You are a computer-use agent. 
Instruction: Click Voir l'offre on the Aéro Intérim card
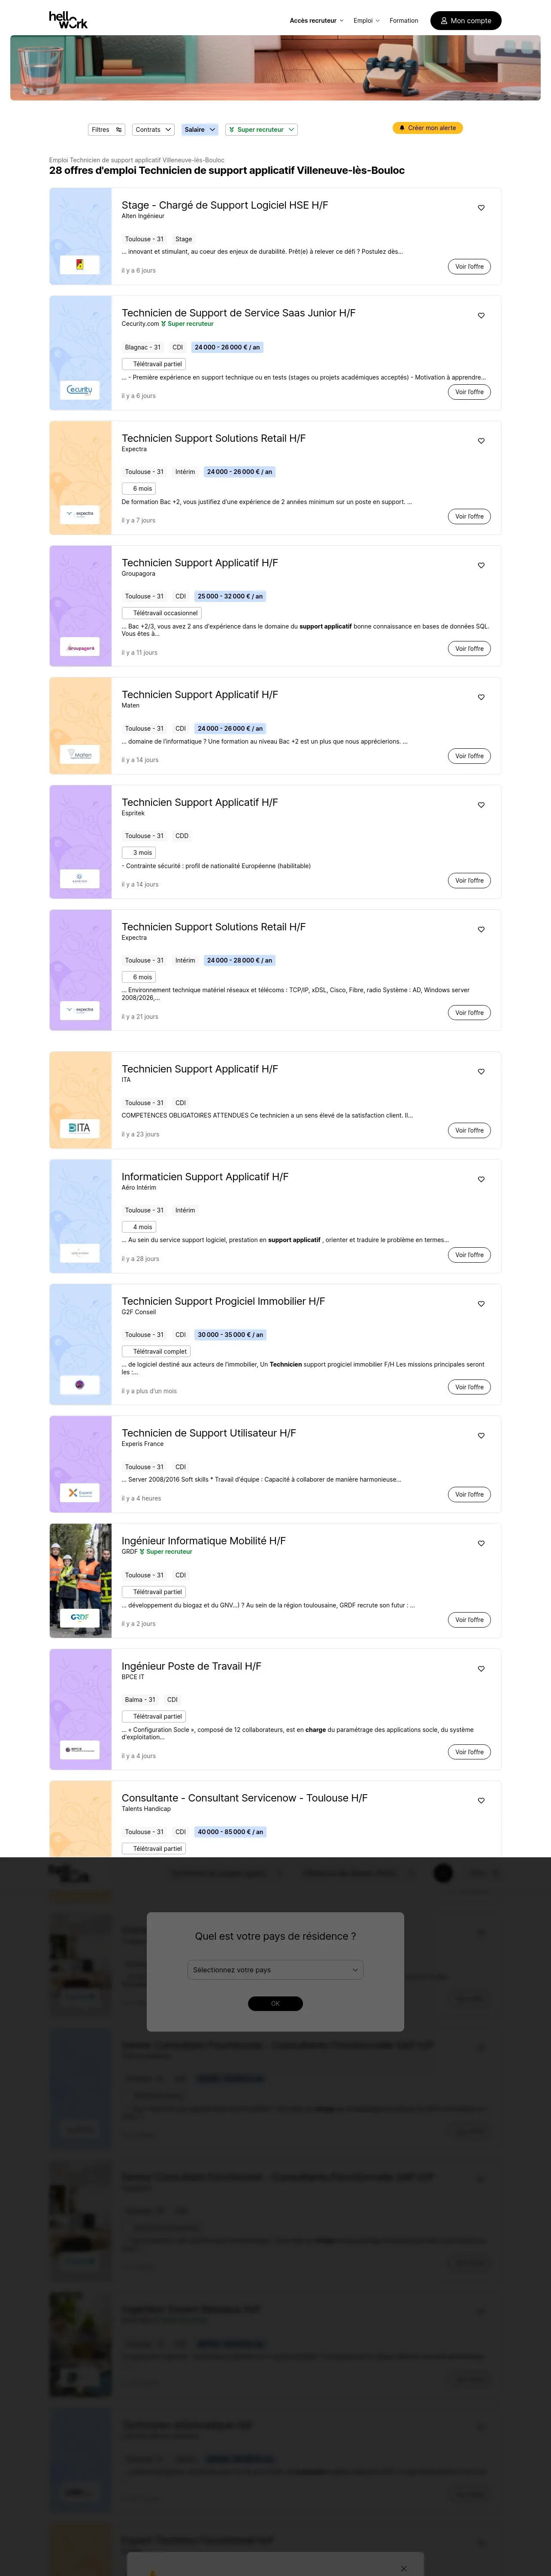(x=469, y=1255)
